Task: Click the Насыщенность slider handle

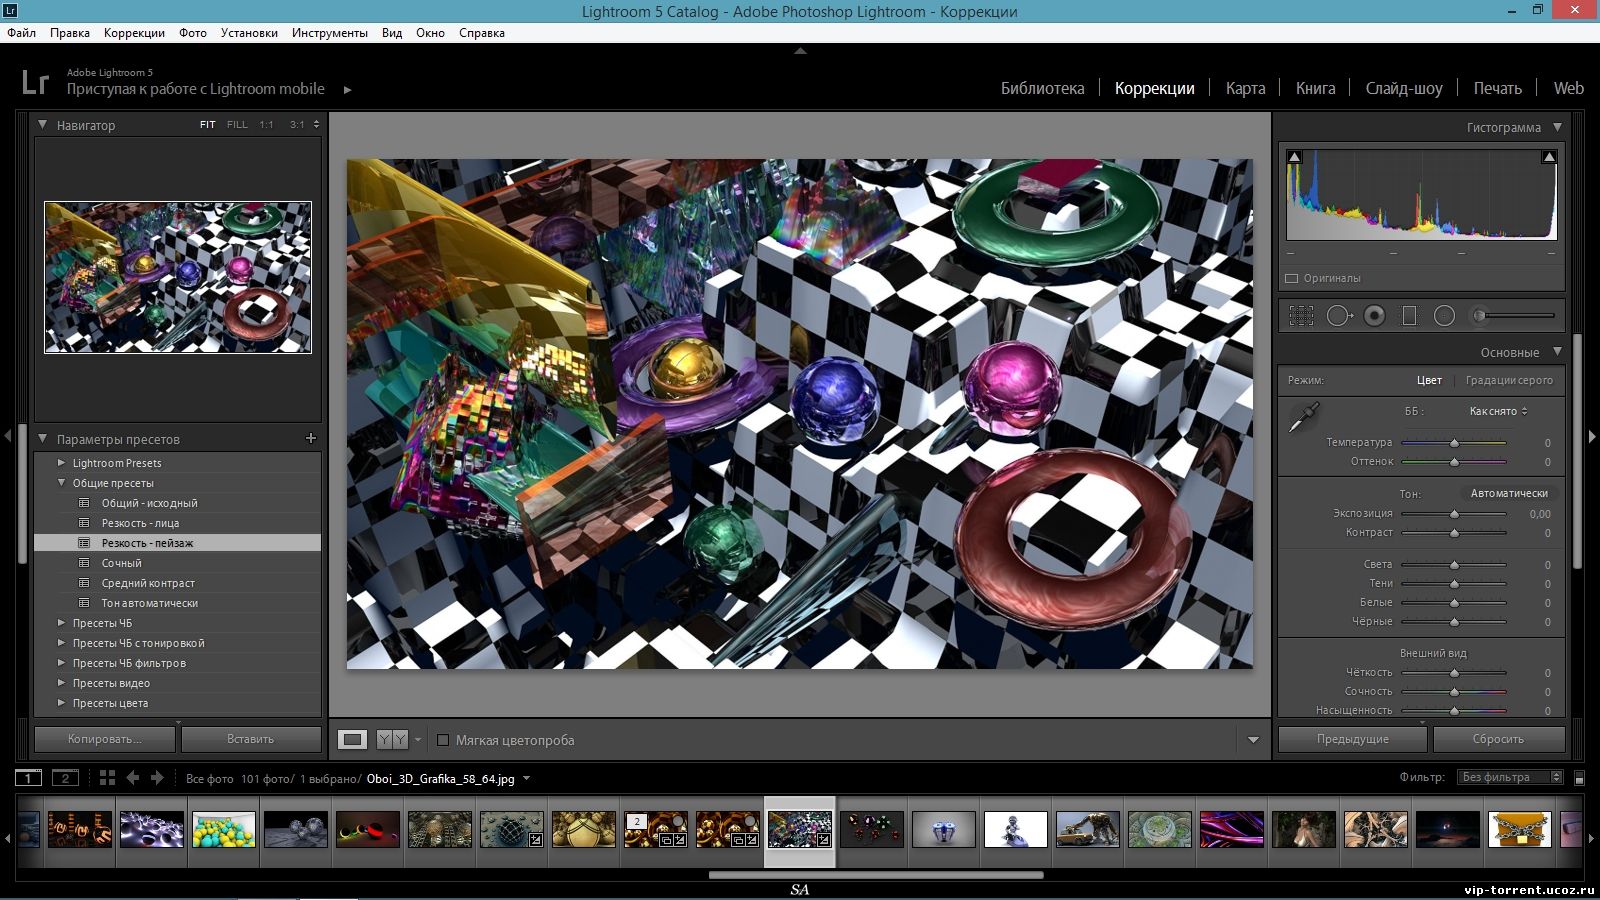Action: (1454, 711)
